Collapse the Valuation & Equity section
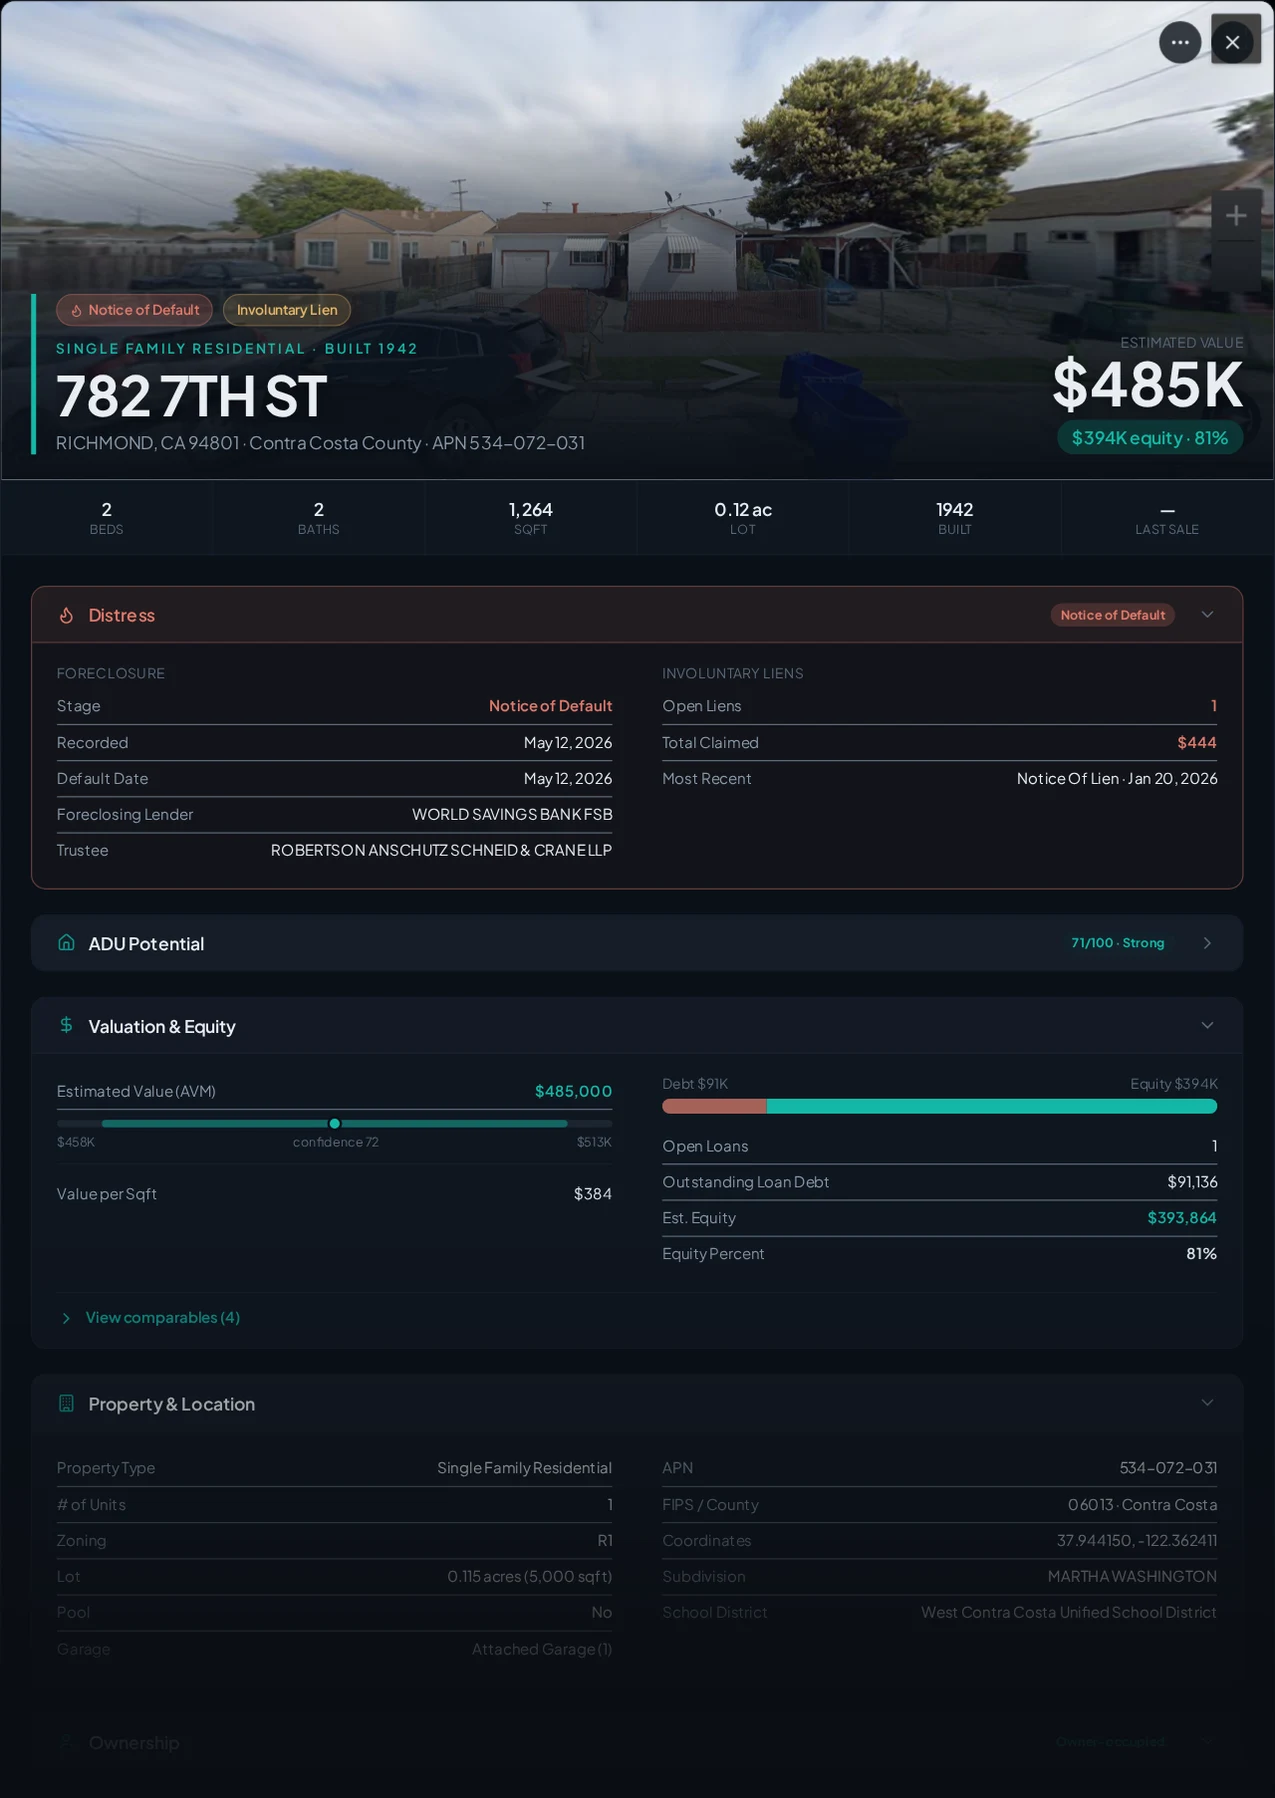Image resolution: width=1275 pixels, height=1798 pixels. point(1207,1025)
